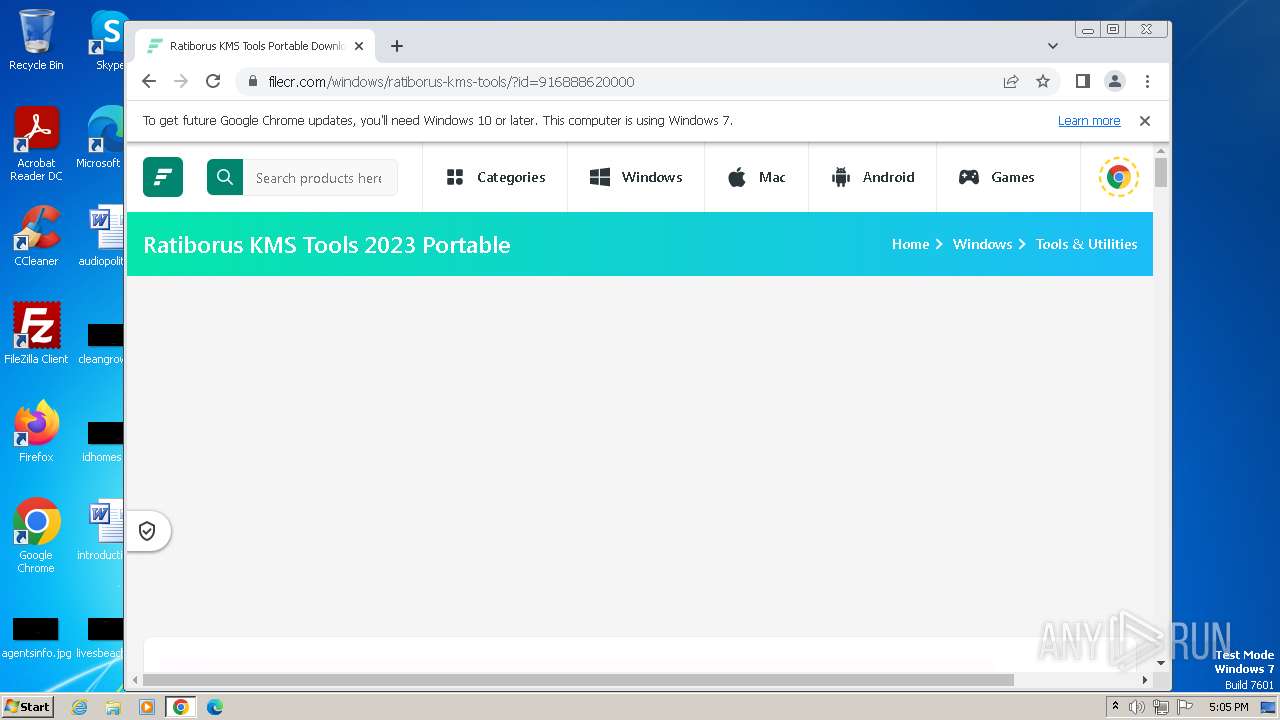Select the Recycle Bin desktop icon
The image size is (1280, 720).
tap(36, 40)
